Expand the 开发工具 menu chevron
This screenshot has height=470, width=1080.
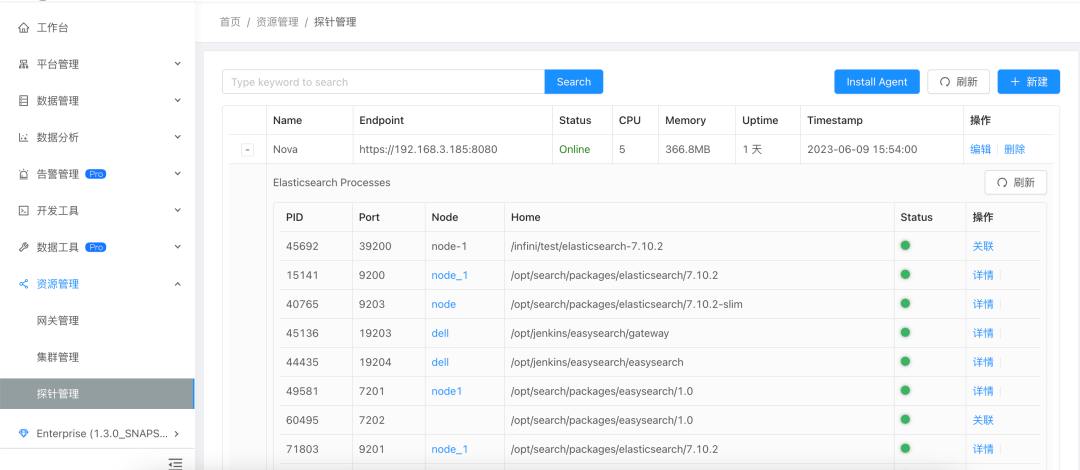click(177, 210)
